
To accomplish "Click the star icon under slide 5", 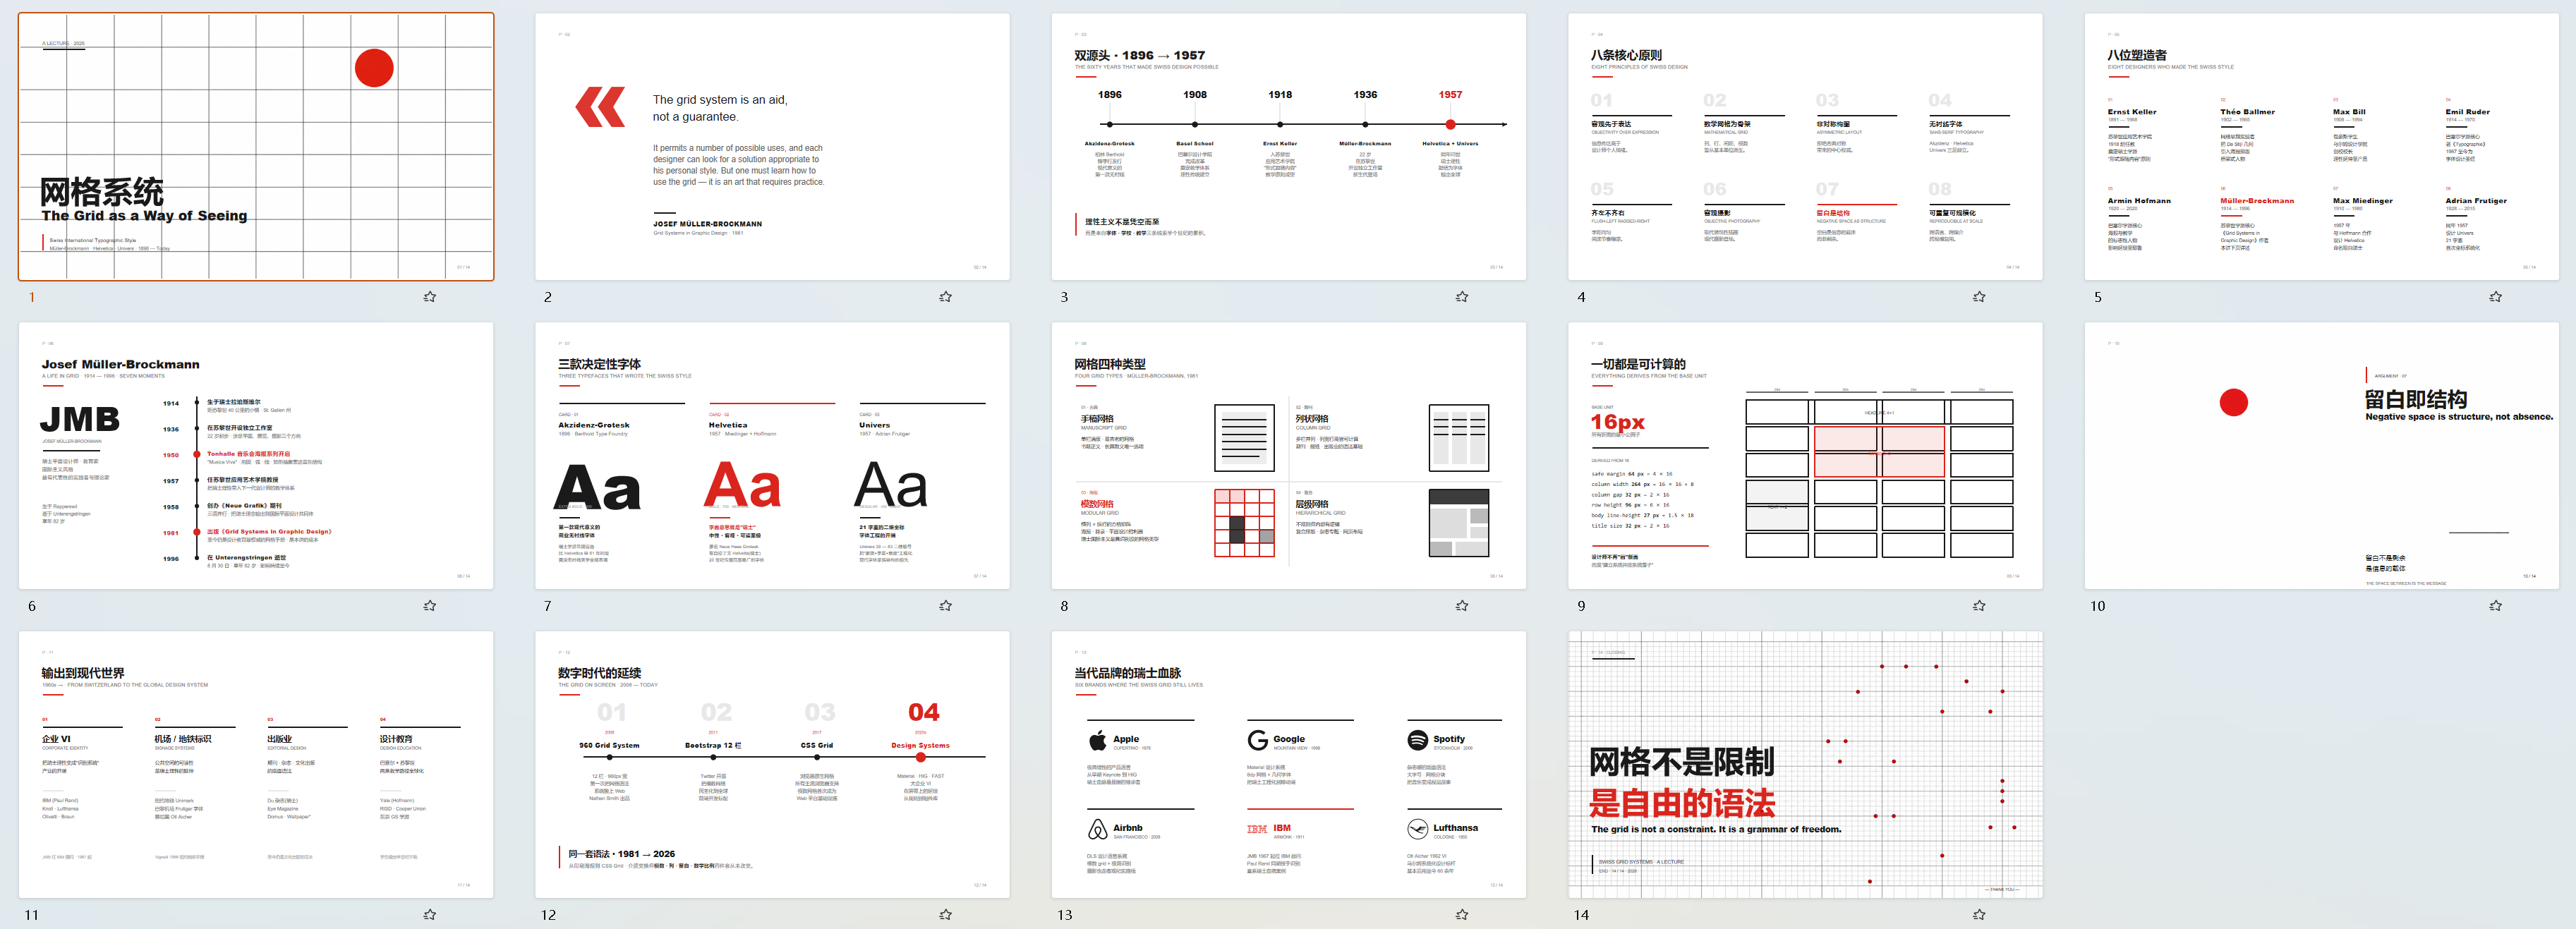I will coord(2495,297).
